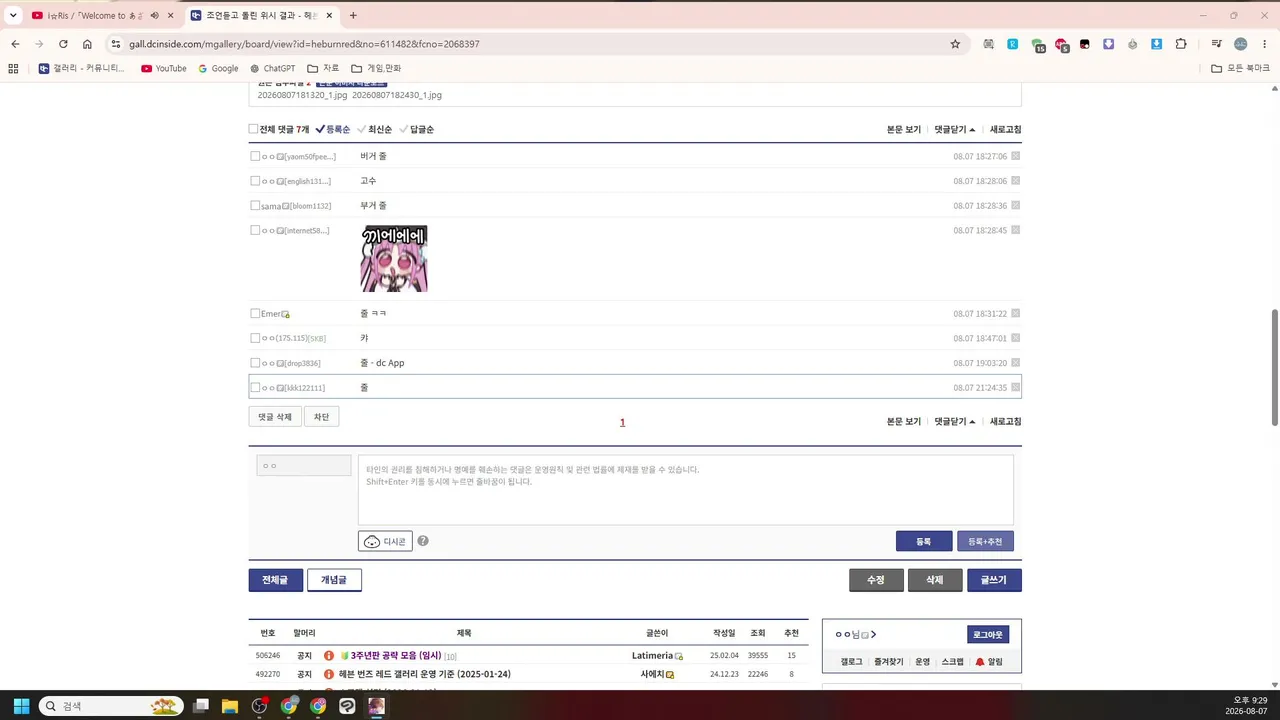Collapse comments with top 댓글닫기 toggle
This screenshot has height=720, width=1280.
pyautogui.click(x=955, y=129)
